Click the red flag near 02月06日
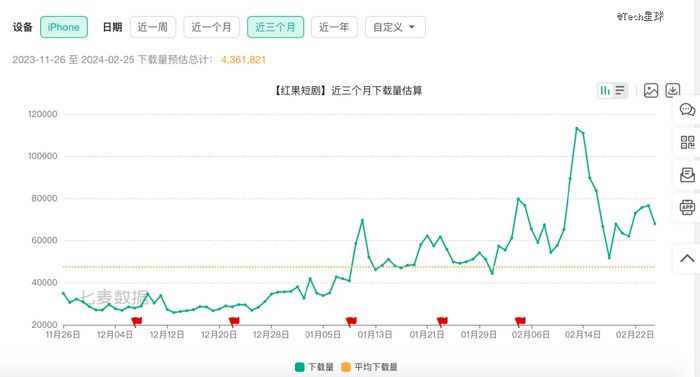 [520, 321]
